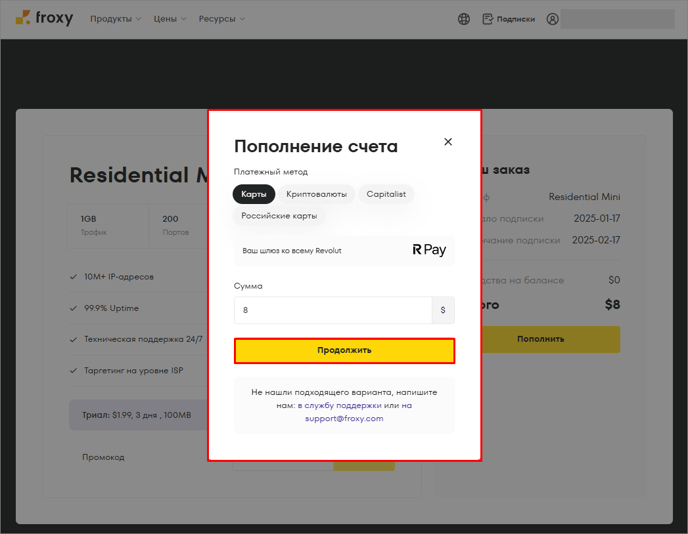Open the language globe icon
The height and width of the screenshot is (534, 688).
464,19
